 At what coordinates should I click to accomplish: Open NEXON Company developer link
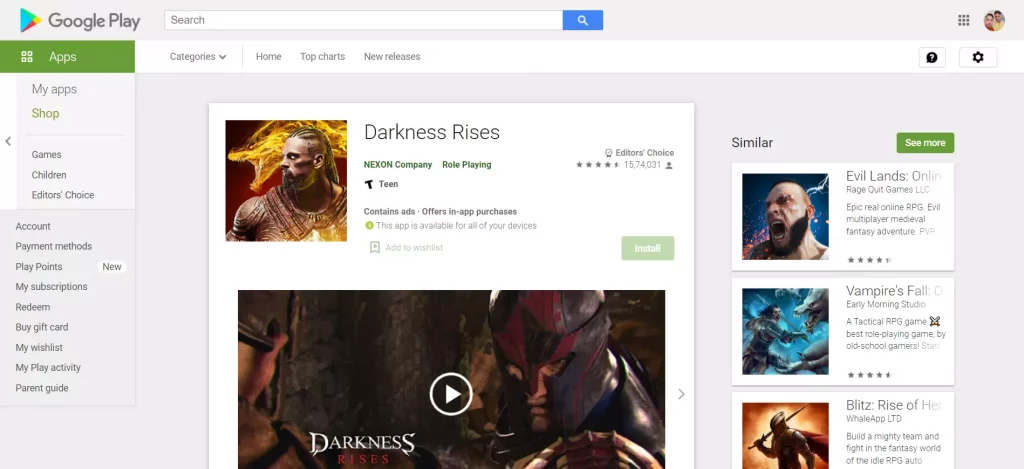(x=398, y=165)
